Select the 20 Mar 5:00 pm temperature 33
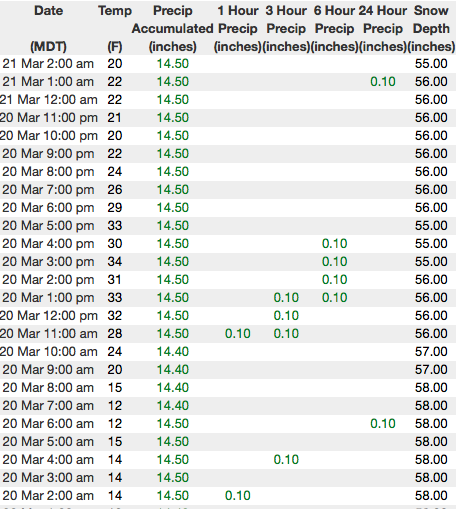456x509 pixels. click(x=115, y=226)
